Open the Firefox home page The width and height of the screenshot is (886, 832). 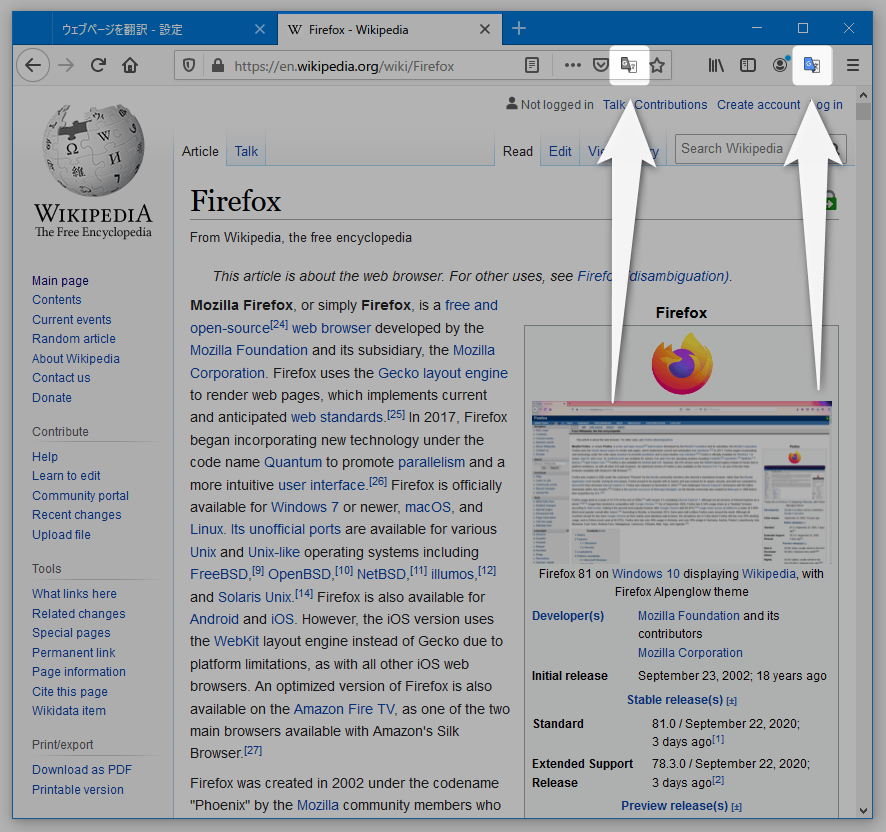point(130,66)
